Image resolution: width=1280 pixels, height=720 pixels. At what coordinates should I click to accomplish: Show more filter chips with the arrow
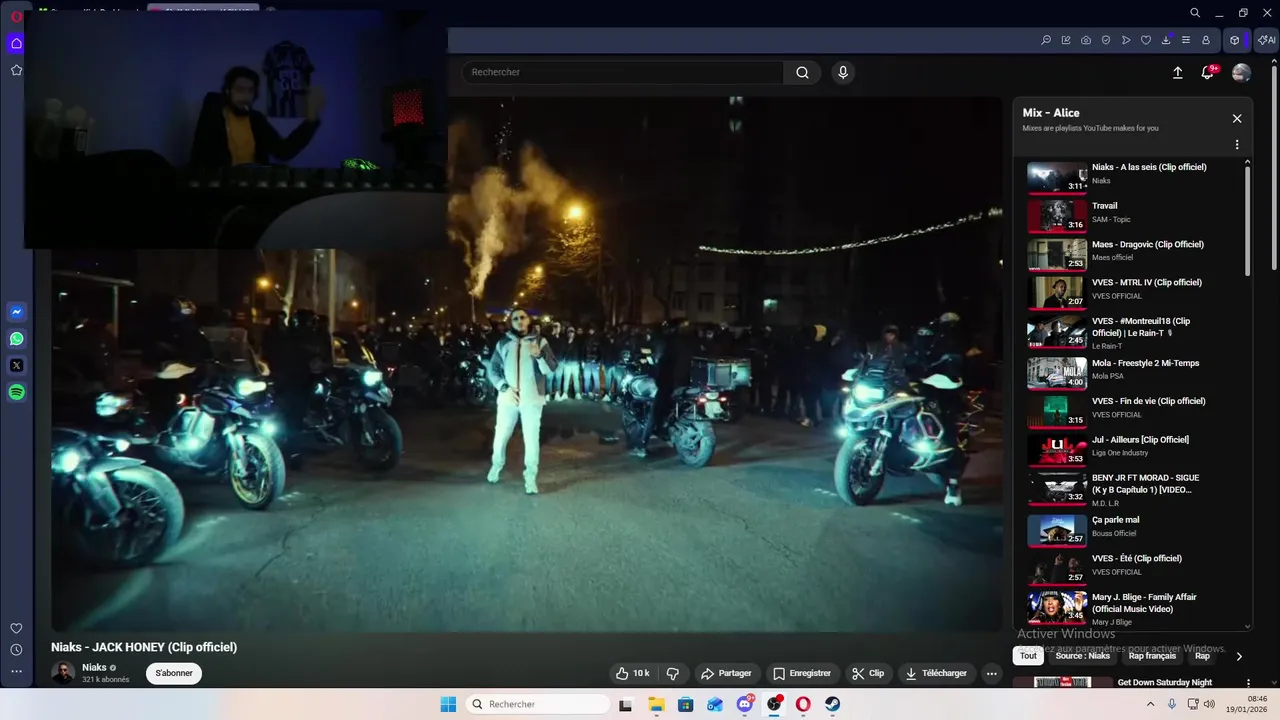point(1239,656)
